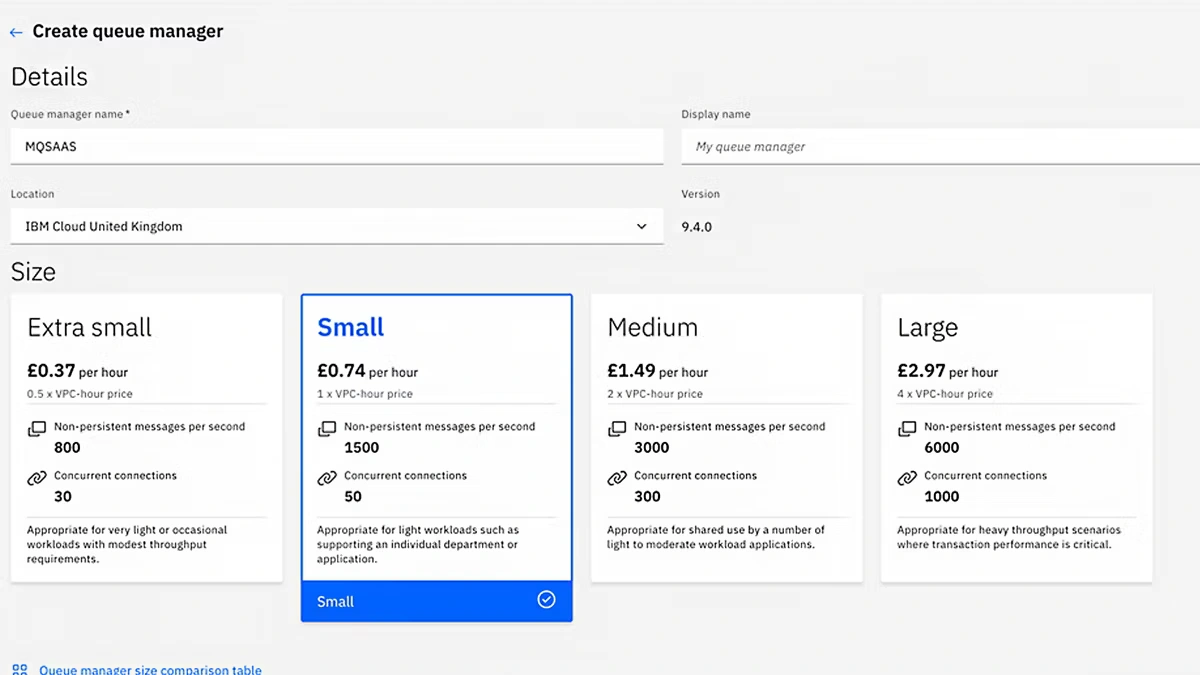The height and width of the screenshot is (675, 1200).
Task: Click the connections link icon in Large card
Action: (x=907, y=479)
